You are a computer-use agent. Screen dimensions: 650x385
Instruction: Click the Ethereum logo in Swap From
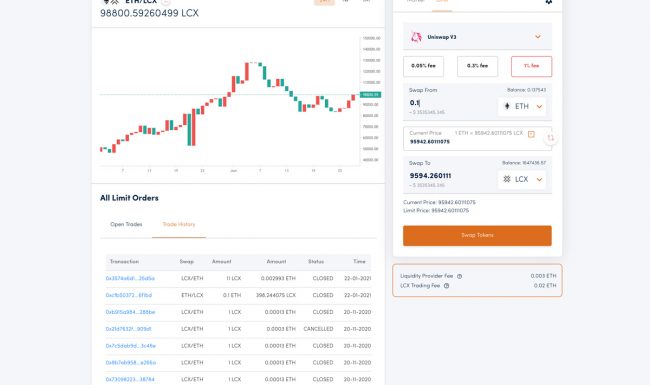pyautogui.click(x=507, y=106)
